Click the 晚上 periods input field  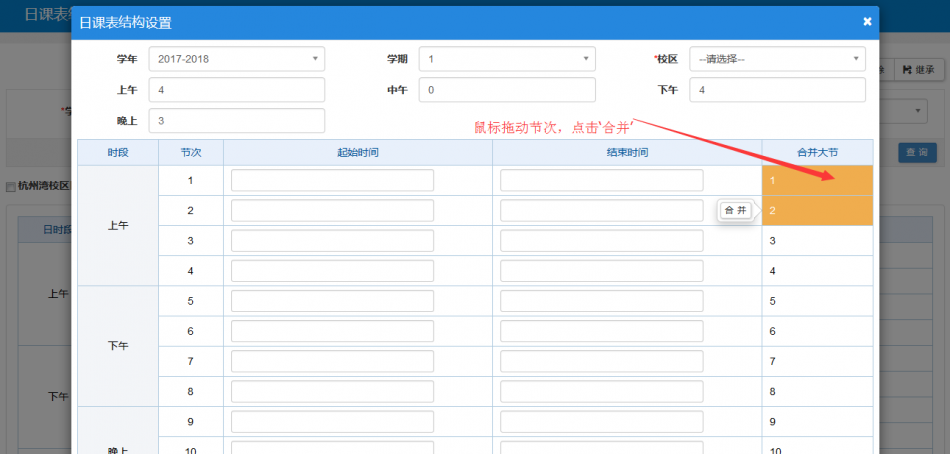[236, 121]
